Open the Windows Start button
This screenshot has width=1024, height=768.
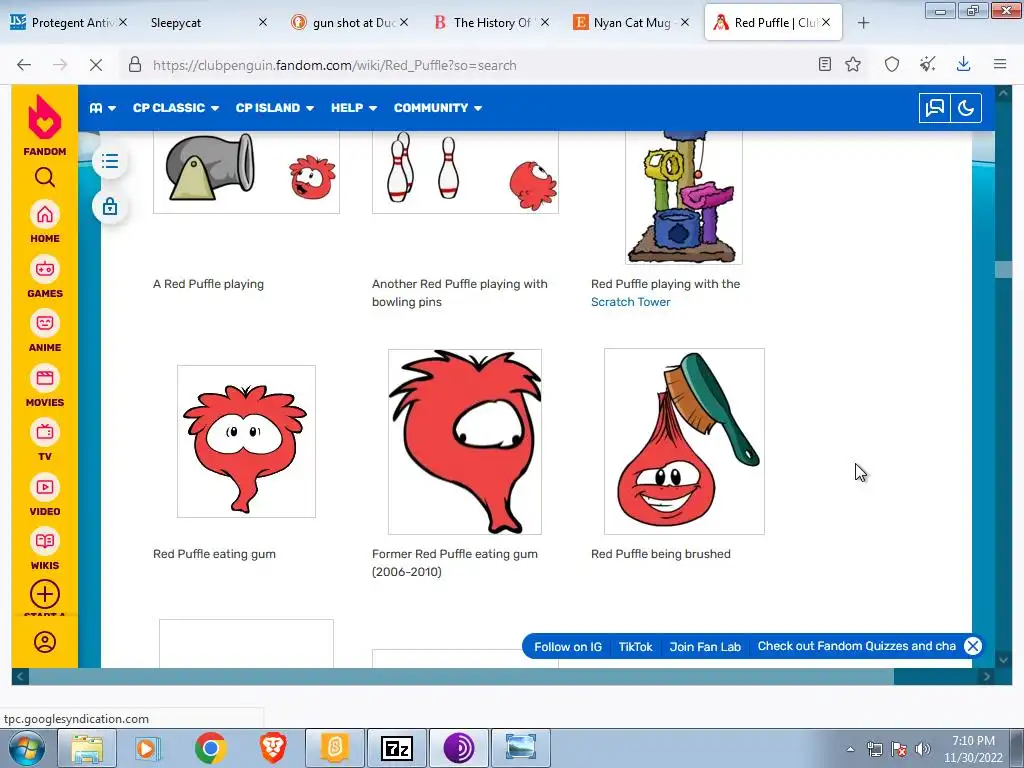pos(25,748)
